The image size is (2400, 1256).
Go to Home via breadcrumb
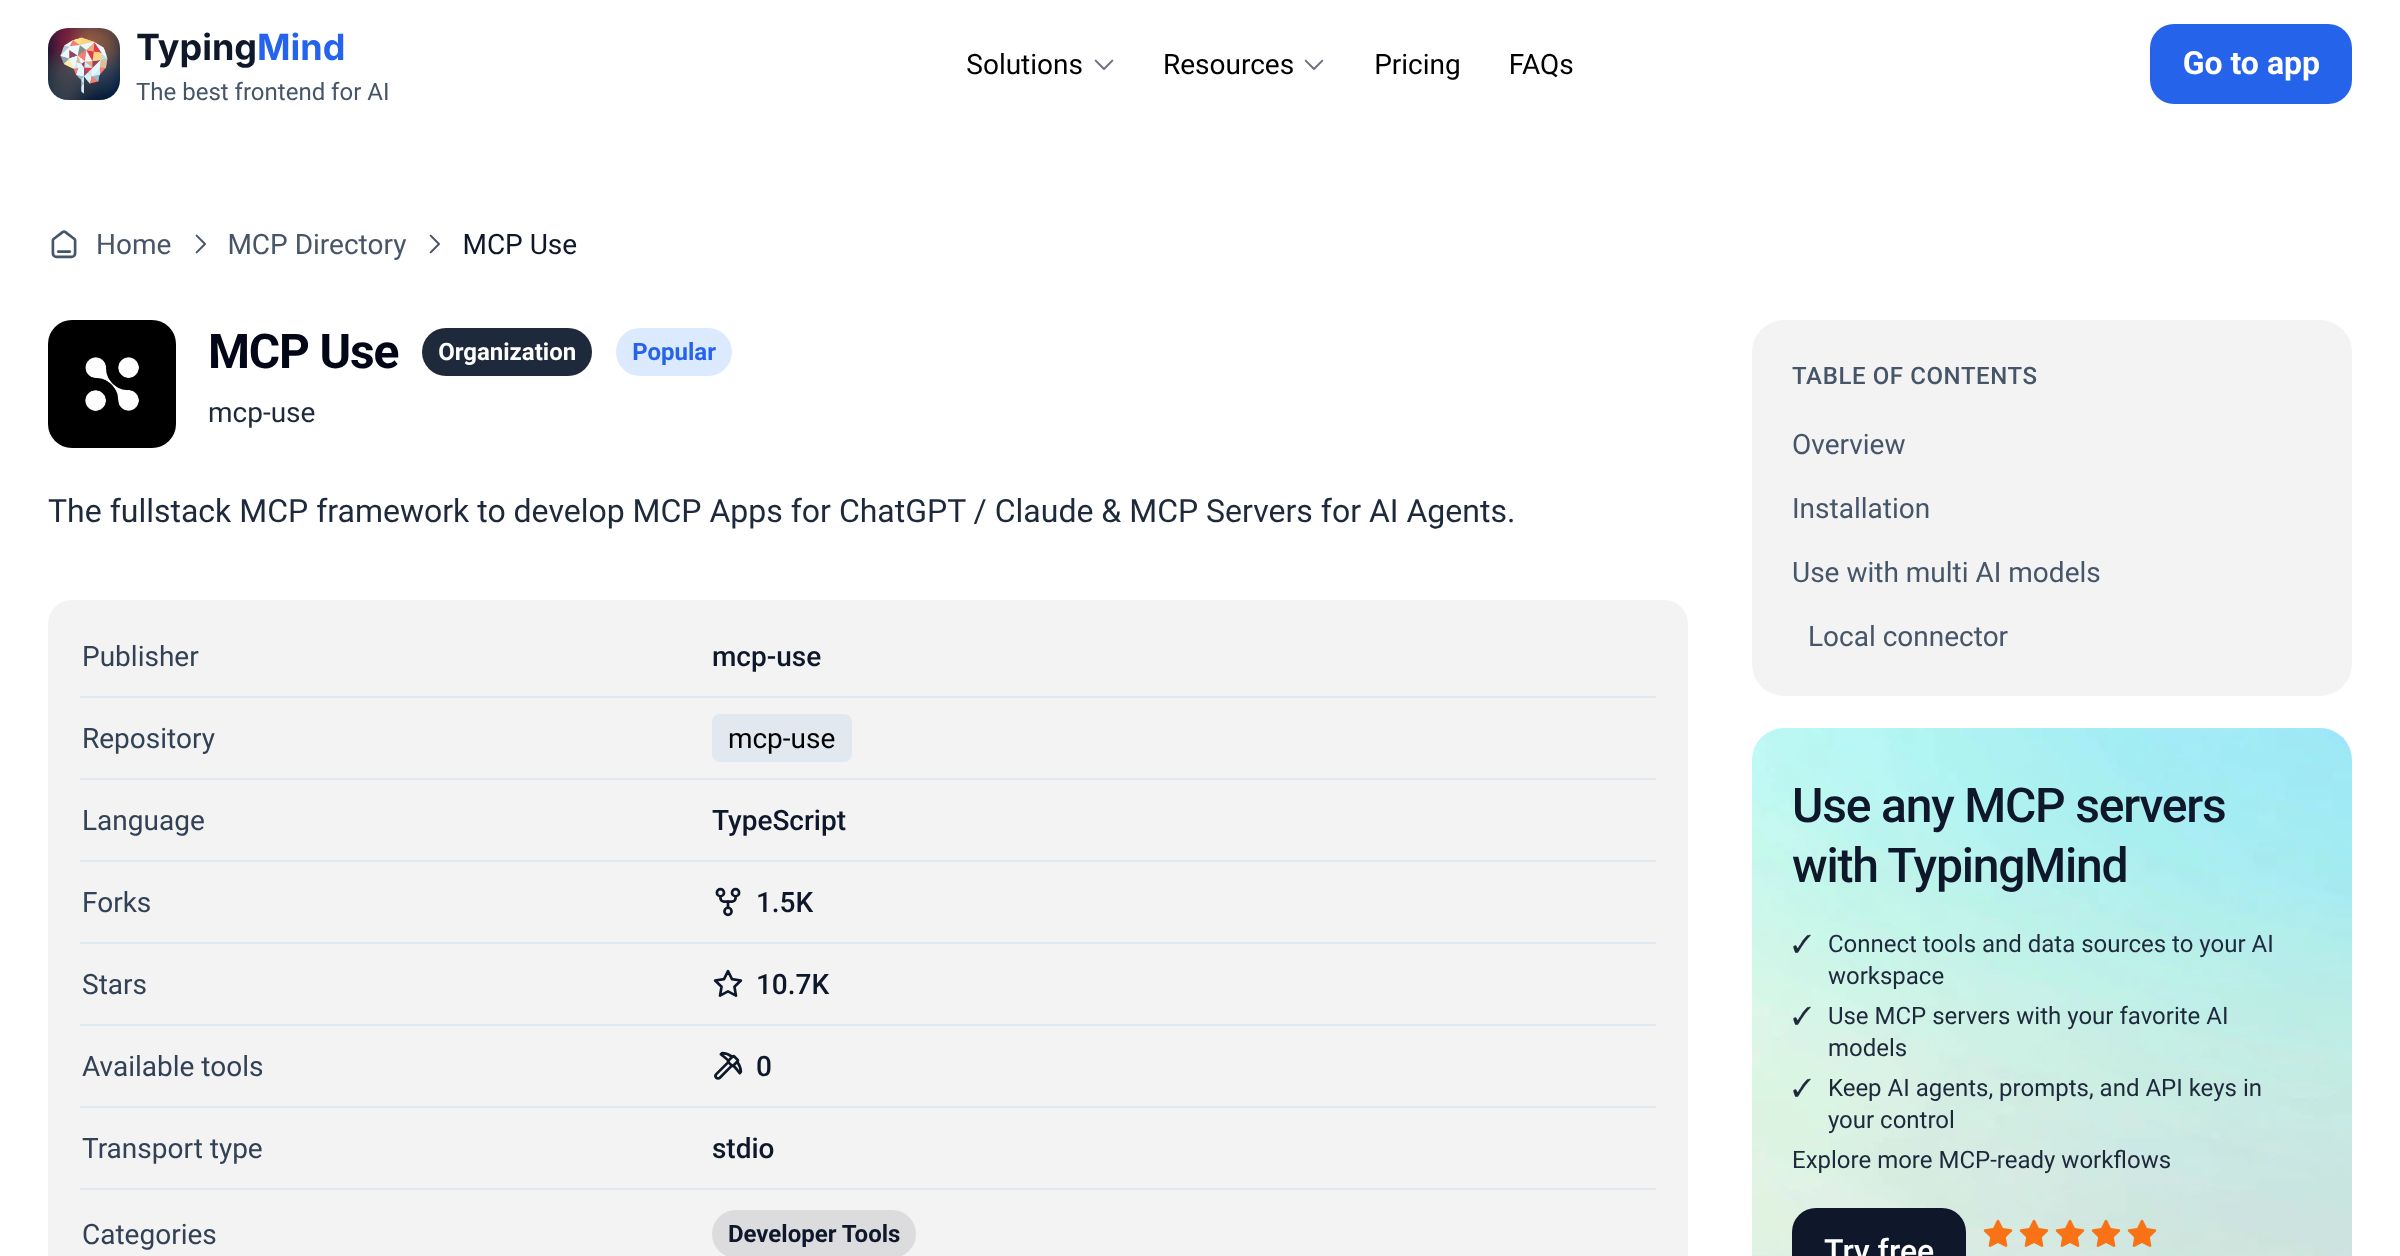point(133,244)
